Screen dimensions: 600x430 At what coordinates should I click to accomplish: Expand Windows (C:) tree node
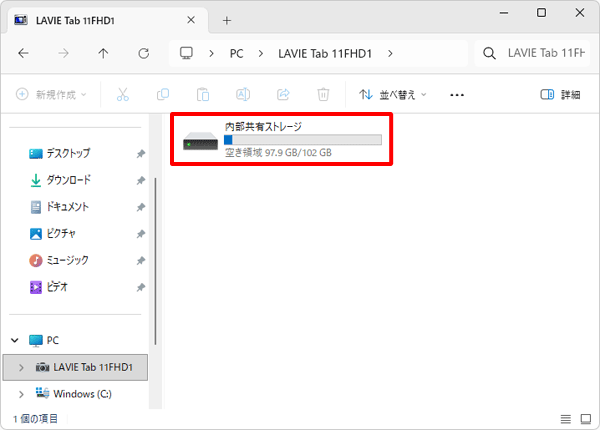coord(21,394)
